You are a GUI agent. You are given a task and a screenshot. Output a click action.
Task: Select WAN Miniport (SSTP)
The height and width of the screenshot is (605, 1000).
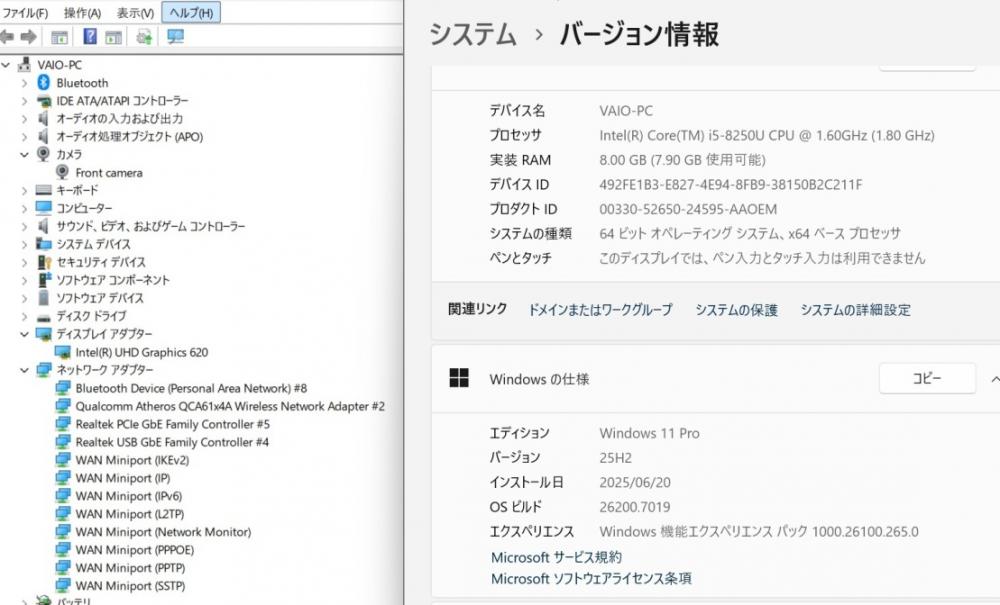(x=130, y=585)
